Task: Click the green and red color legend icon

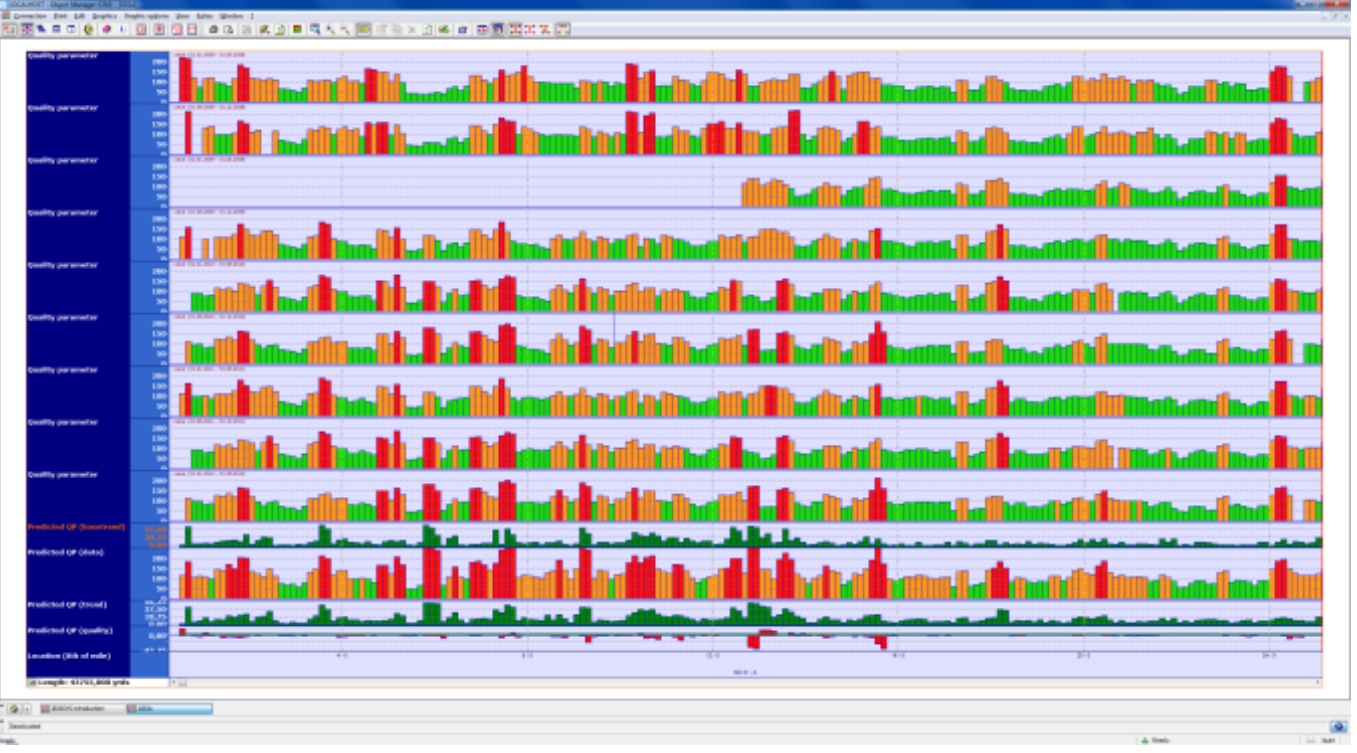Action: pos(297,30)
